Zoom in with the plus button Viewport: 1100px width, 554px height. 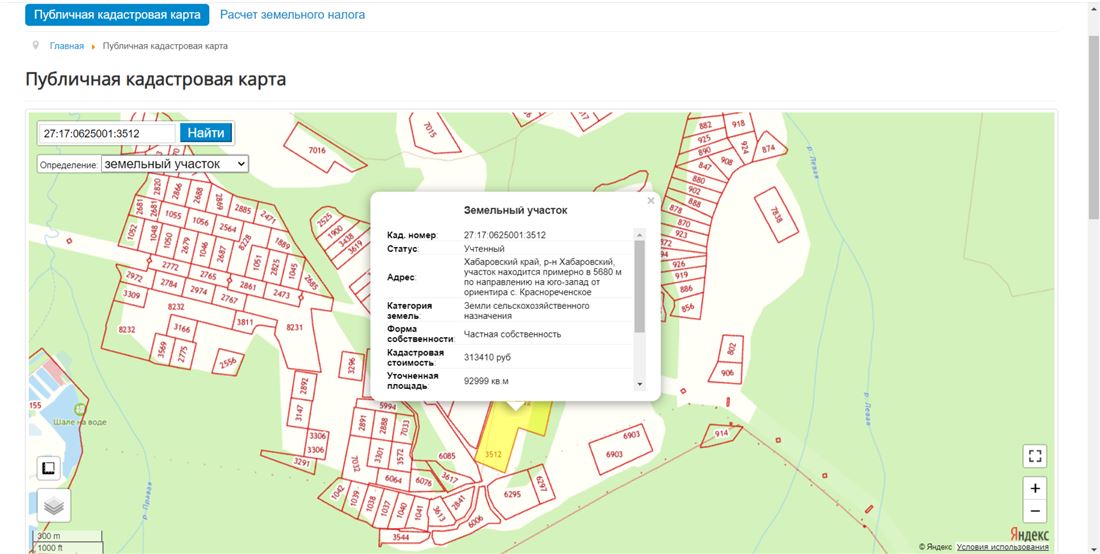(1035, 489)
